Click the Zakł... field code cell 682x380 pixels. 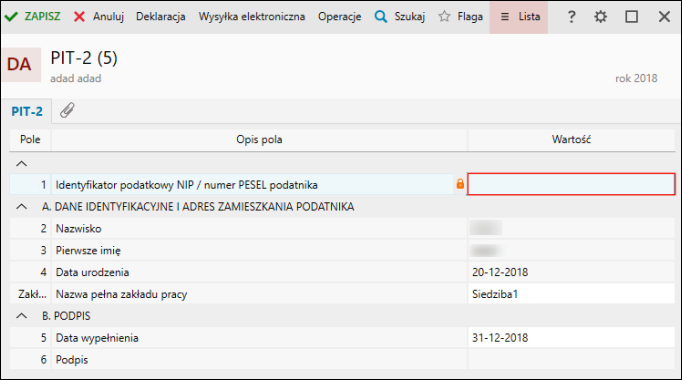pos(30,294)
